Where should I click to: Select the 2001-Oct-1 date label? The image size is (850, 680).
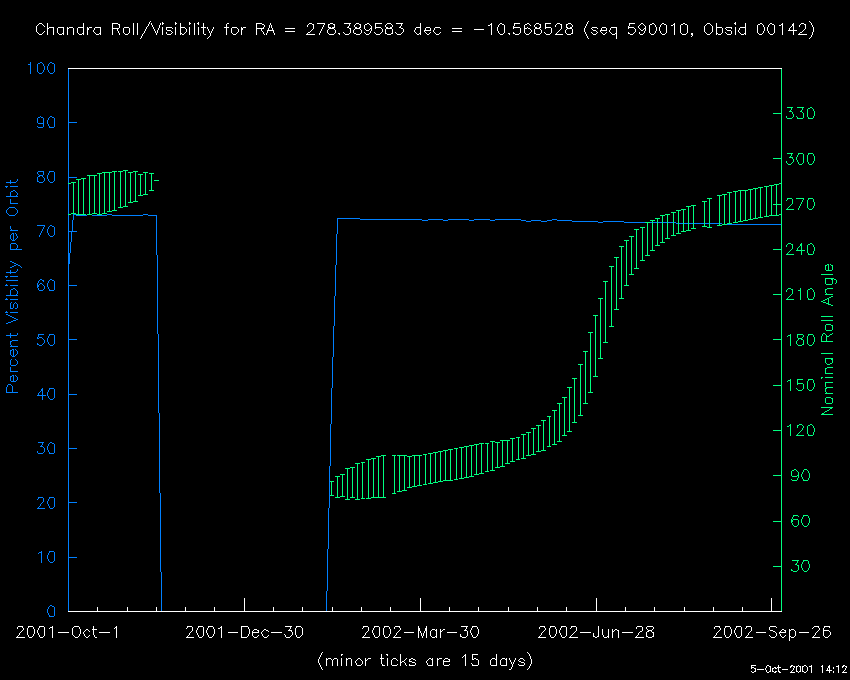(x=68, y=632)
